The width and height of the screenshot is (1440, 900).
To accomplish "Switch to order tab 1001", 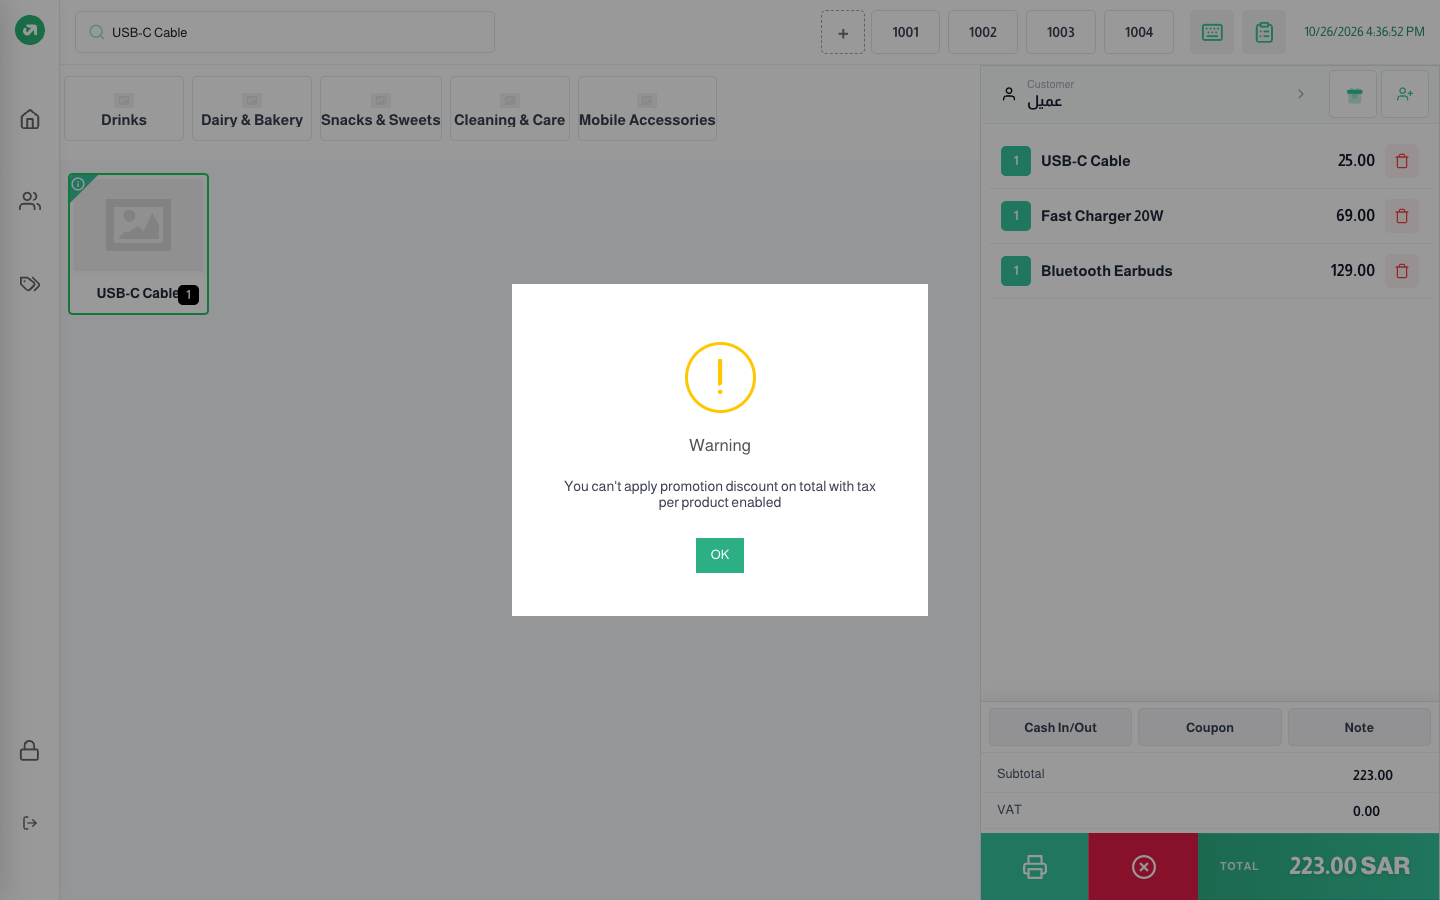I will coord(906,32).
